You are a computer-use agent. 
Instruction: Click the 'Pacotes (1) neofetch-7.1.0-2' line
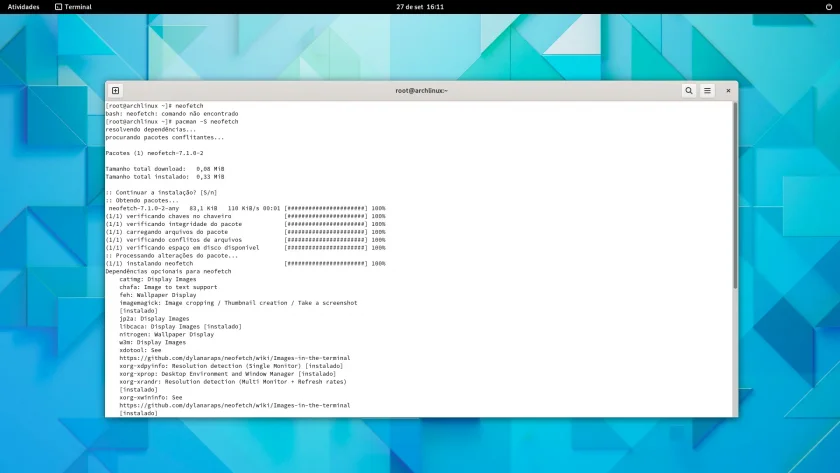pos(154,153)
